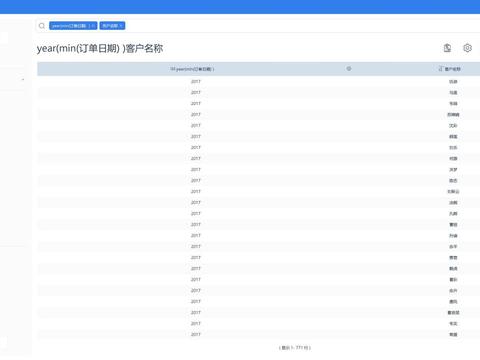
Task: Remove the 客户名称 chip via its x
Action: [x=121, y=26]
